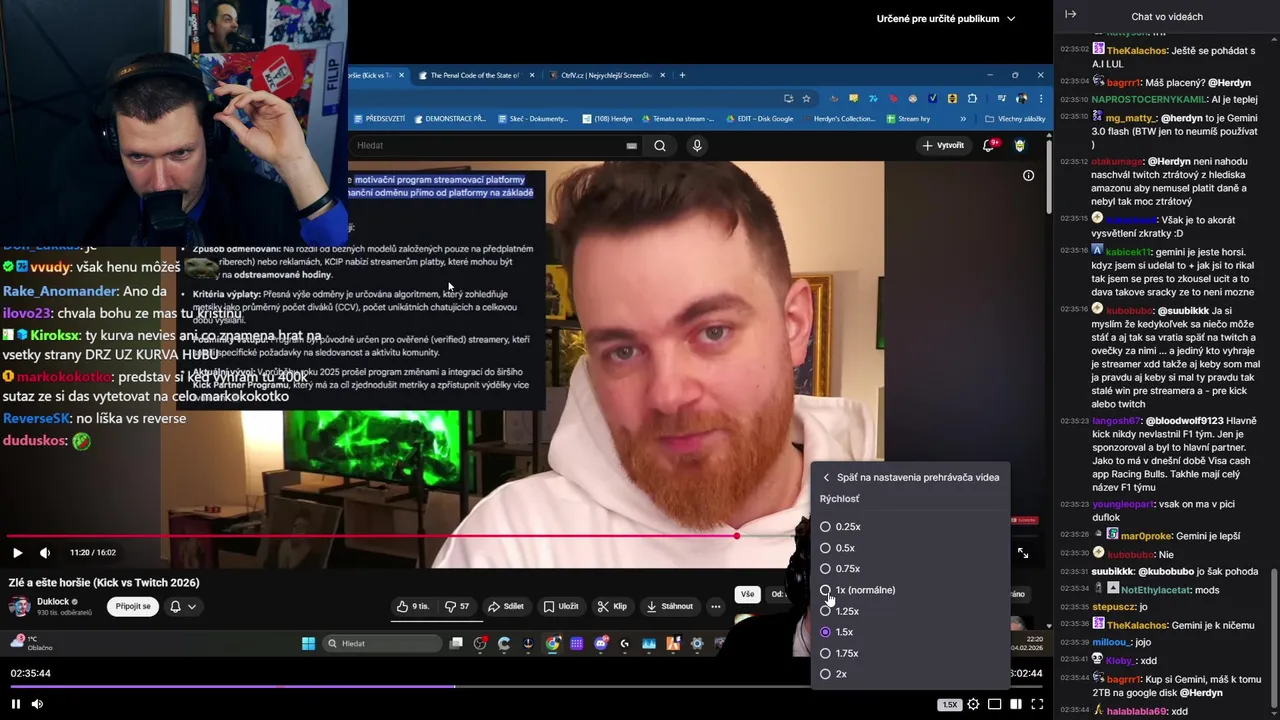Click the Vytvořit create button
Viewport: 1280px width, 720px height.
tap(943, 145)
